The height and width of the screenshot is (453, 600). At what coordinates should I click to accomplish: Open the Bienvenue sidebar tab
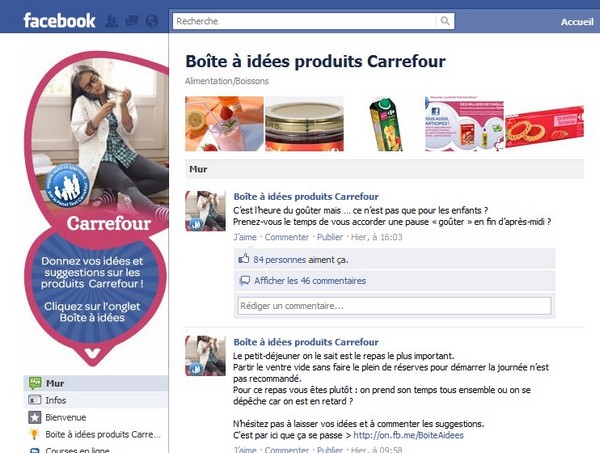click(96, 417)
